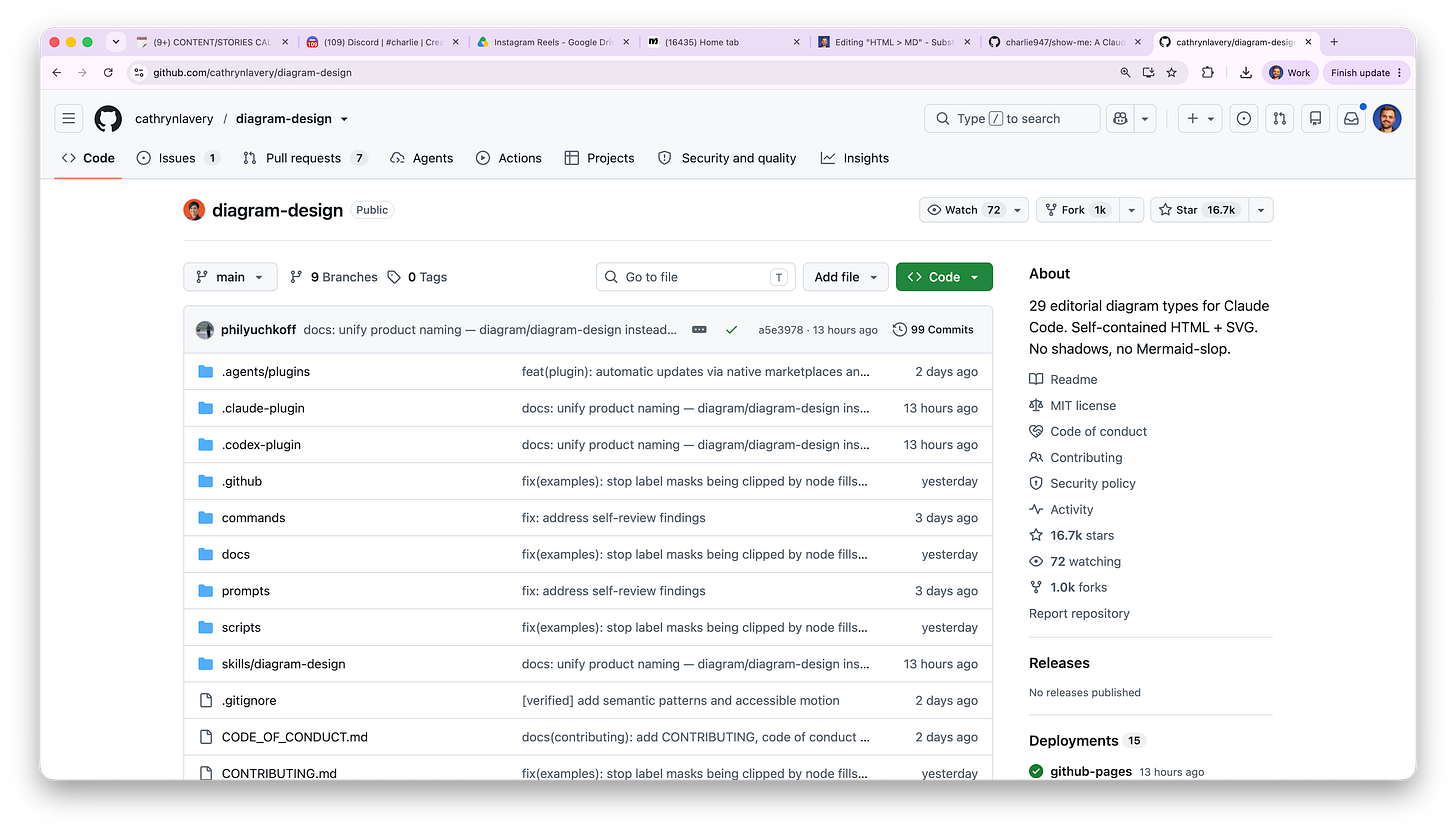Open the pull requests icon in GitHub header
This screenshot has height=833, width=1456.
pyautogui.click(x=1279, y=118)
